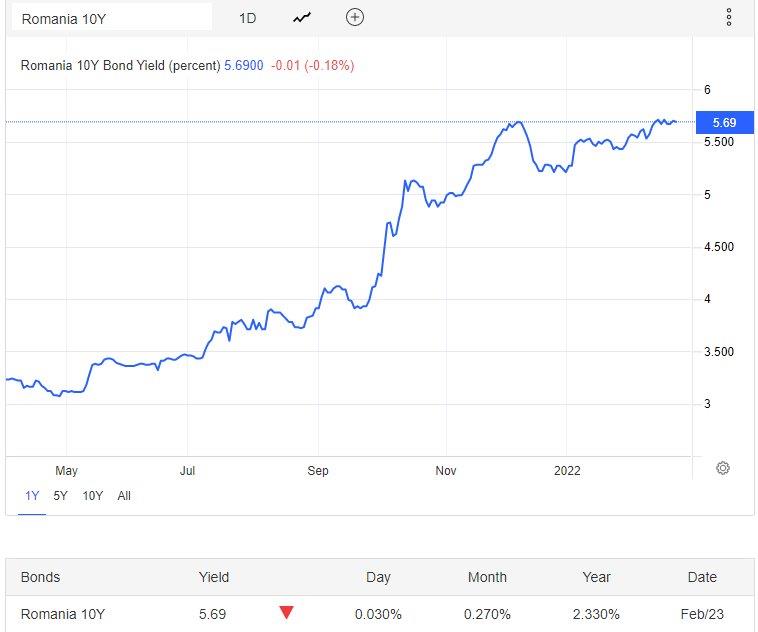Image resolution: width=758 pixels, height=632 pixels.
Task: Click the add comparison plus icon
Action: [x=355, y=17]
